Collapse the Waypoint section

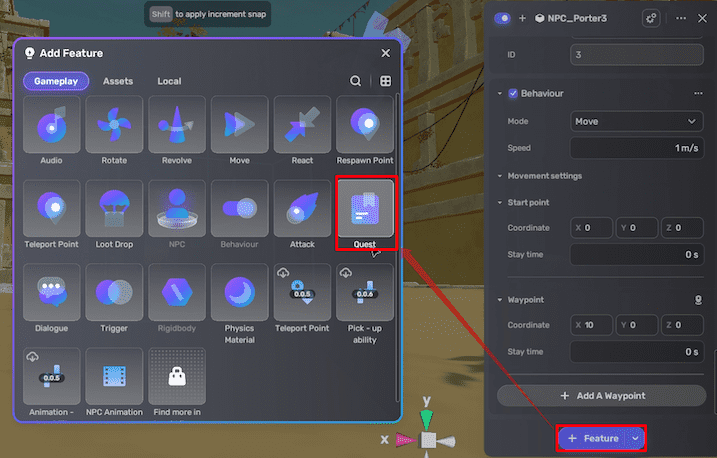pyautogui.click(x=500, y=299)
